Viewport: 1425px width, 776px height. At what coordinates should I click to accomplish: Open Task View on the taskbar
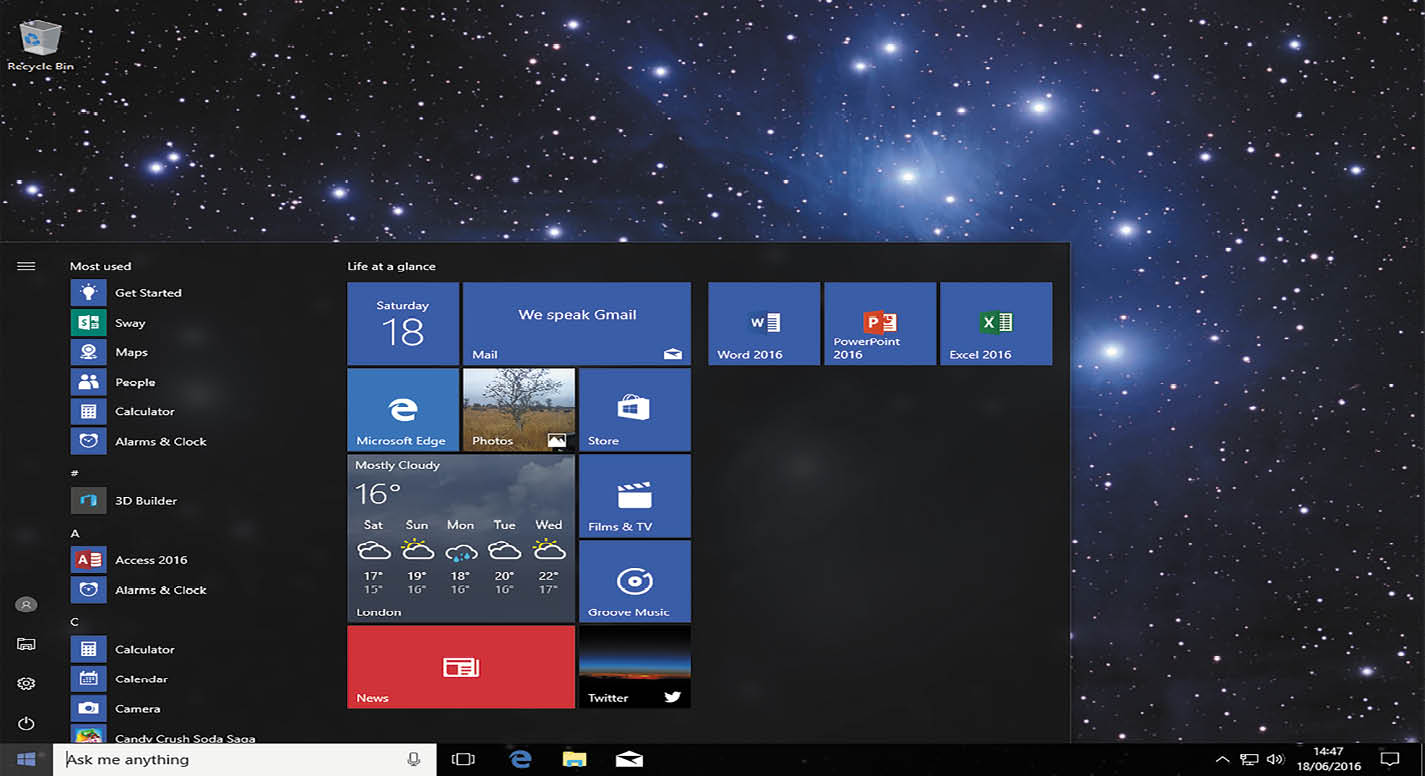(x=462, y=759)
